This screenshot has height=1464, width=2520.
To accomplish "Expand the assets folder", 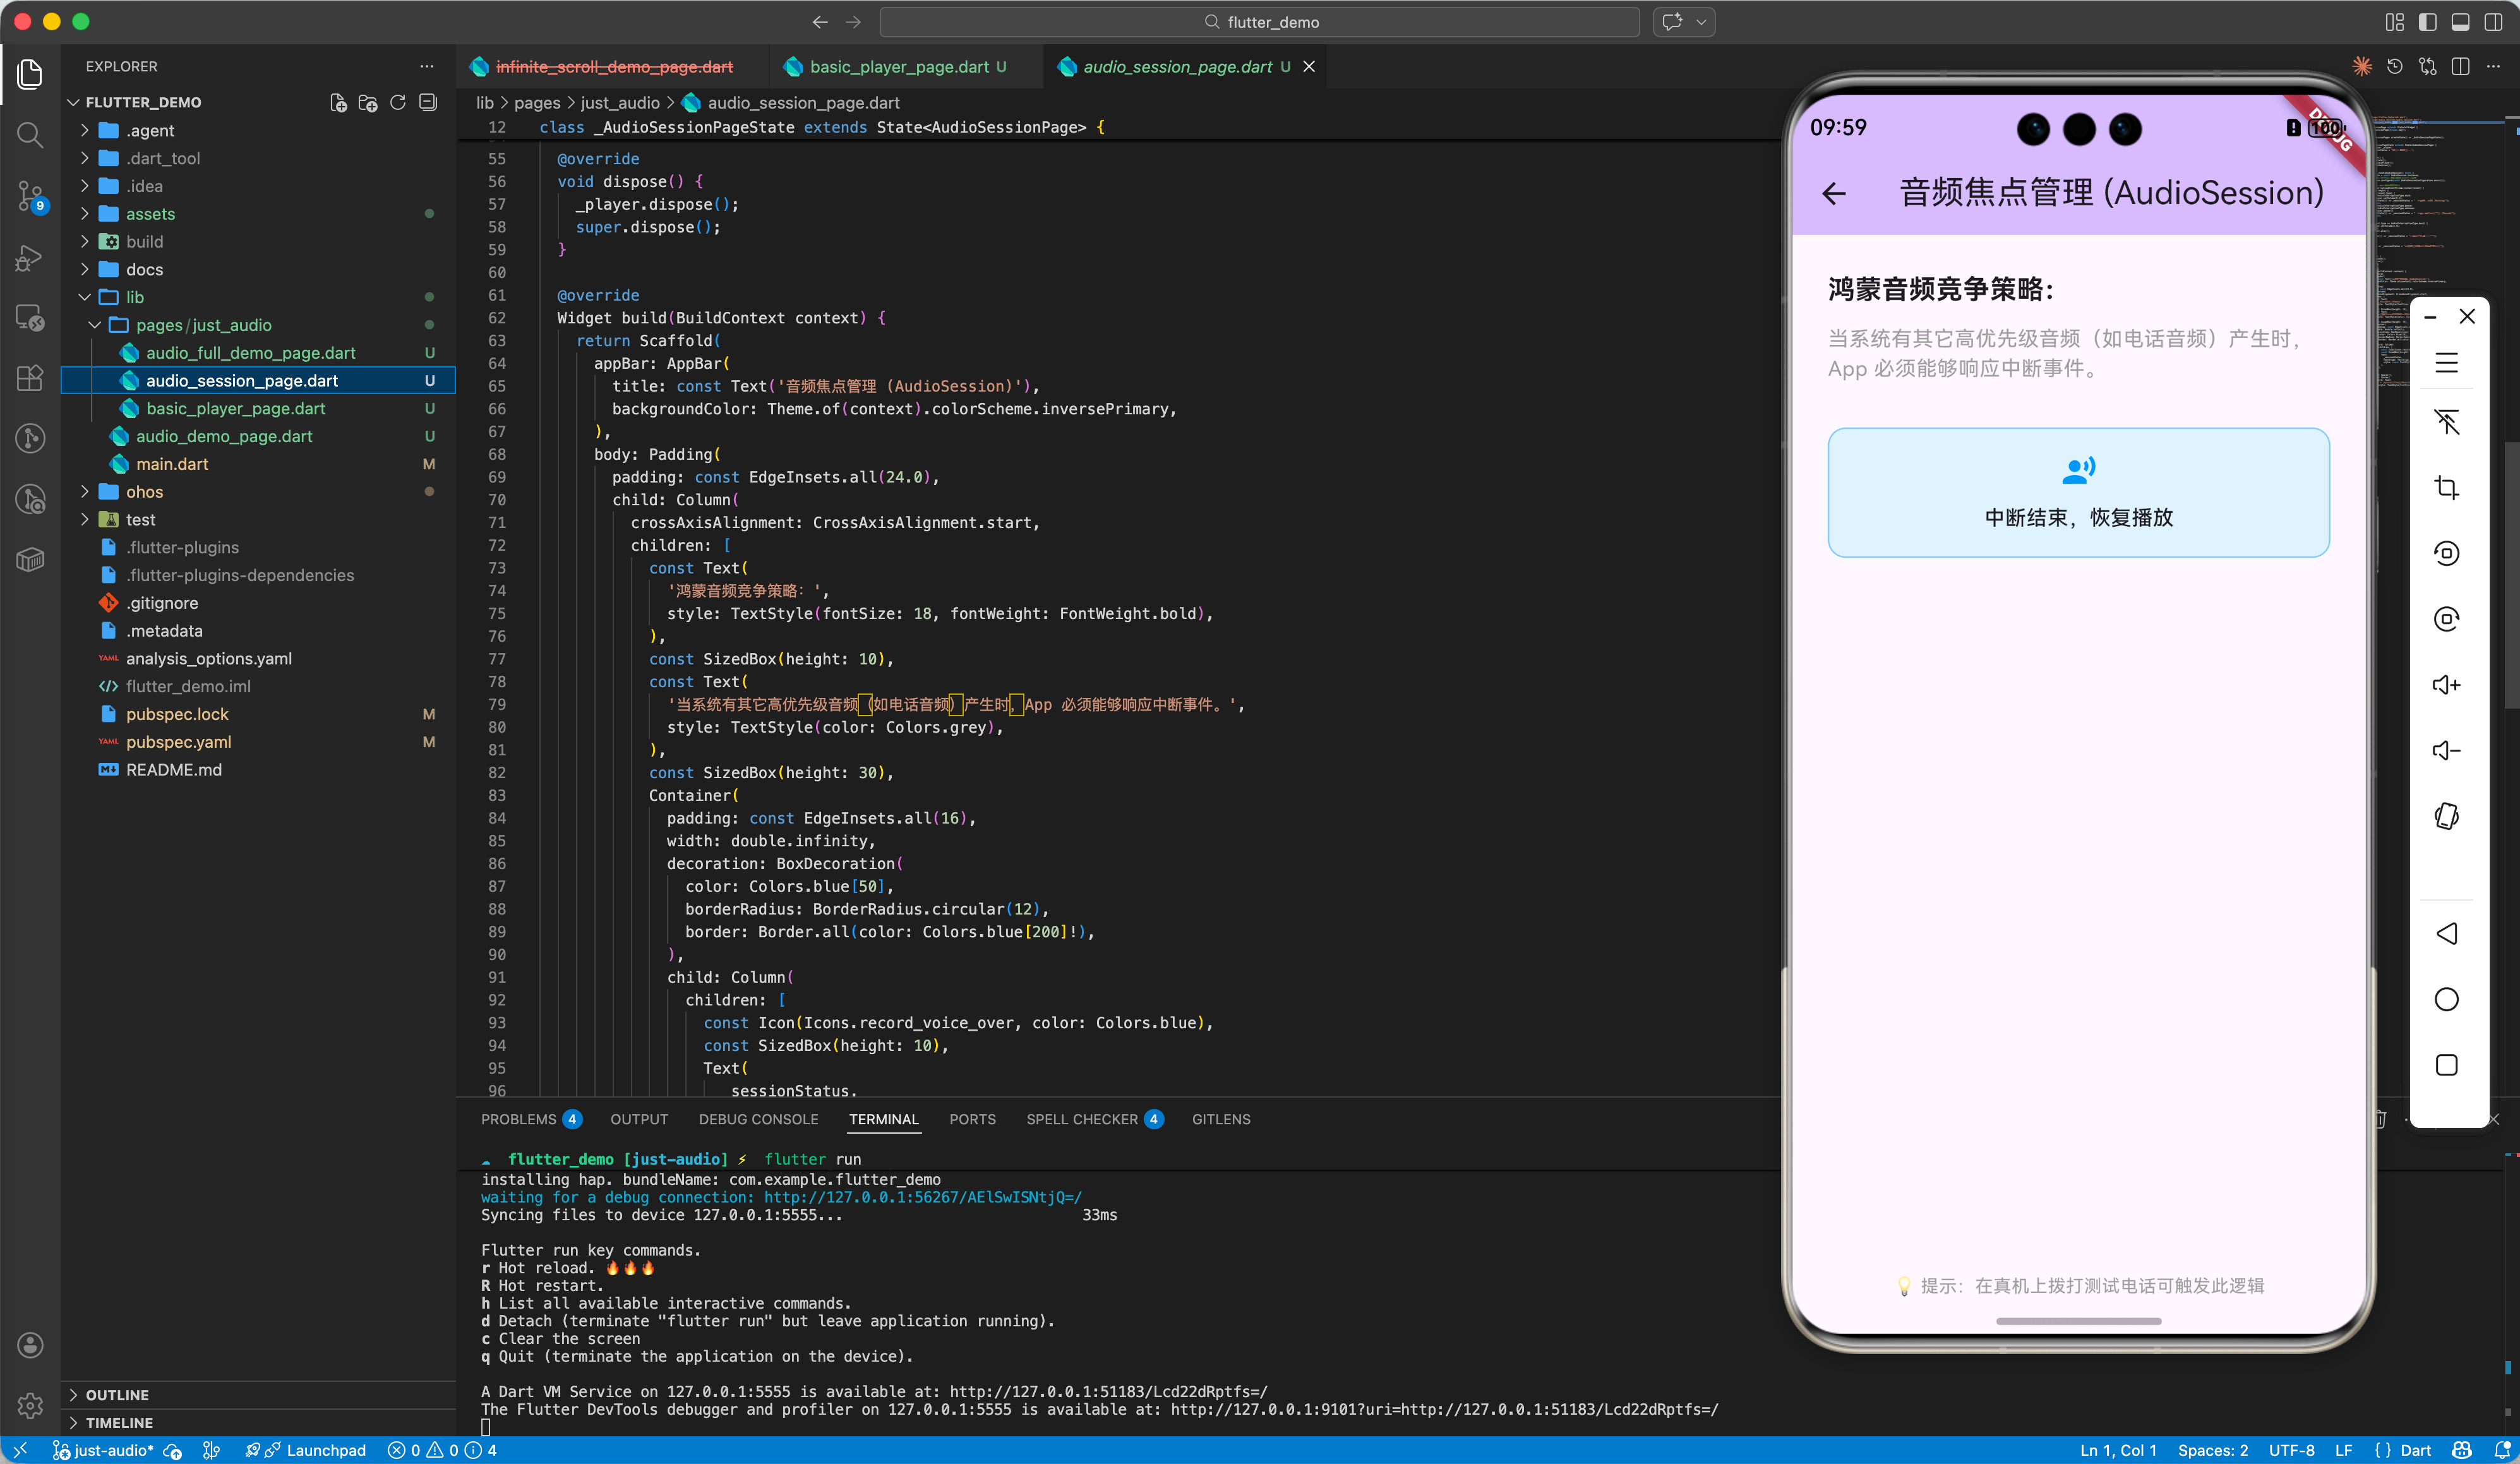I will [x=150, y=214].
